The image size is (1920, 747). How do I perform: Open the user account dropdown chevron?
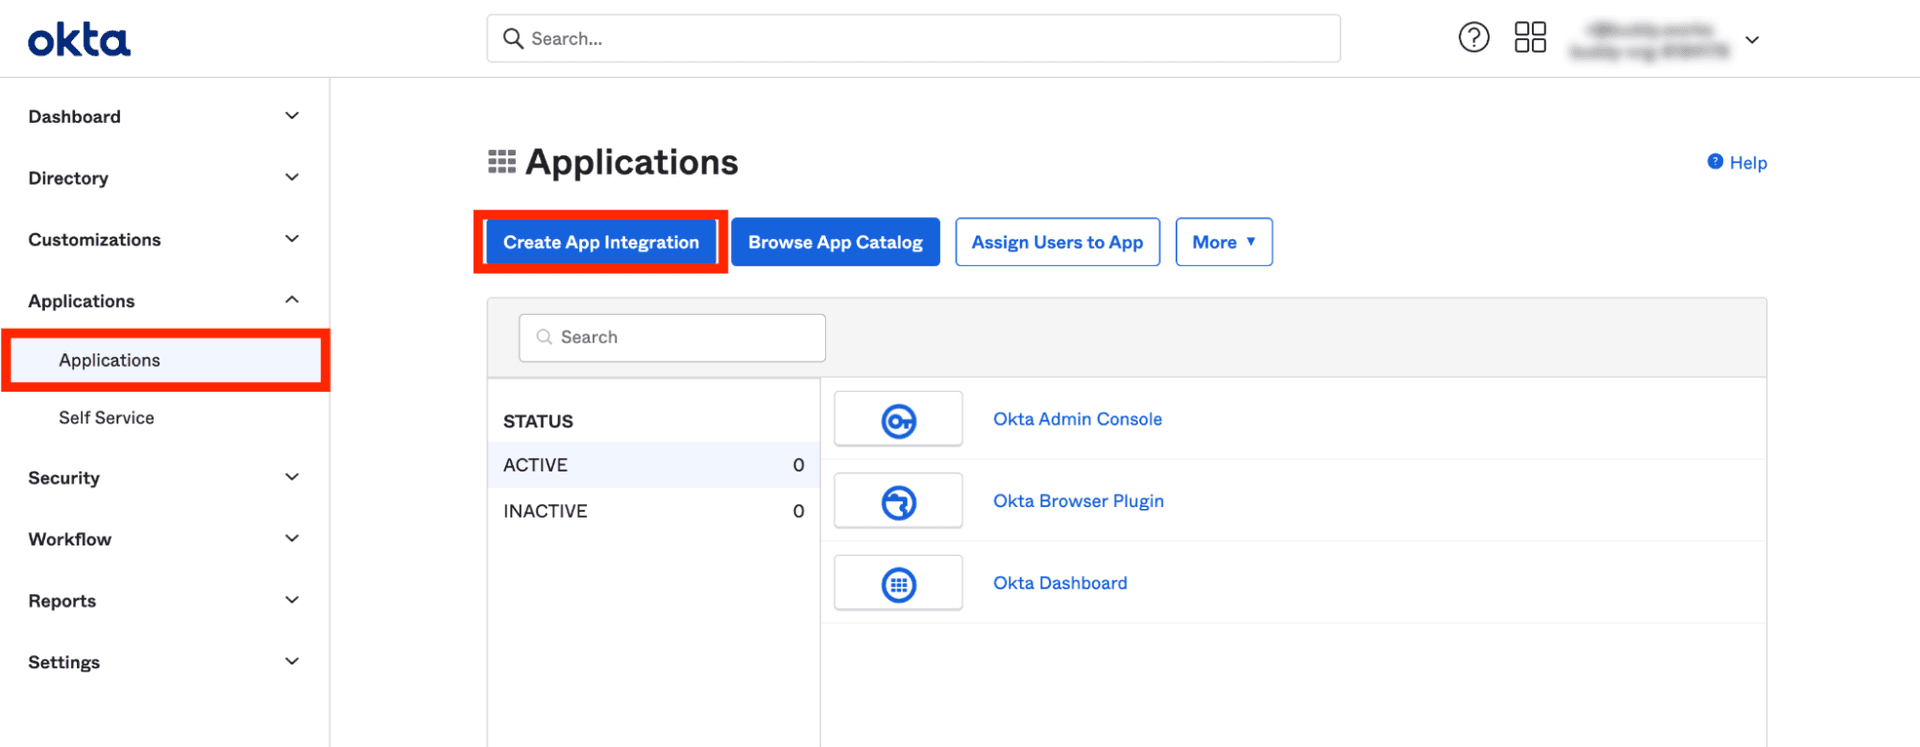[x=1752, y=40]
